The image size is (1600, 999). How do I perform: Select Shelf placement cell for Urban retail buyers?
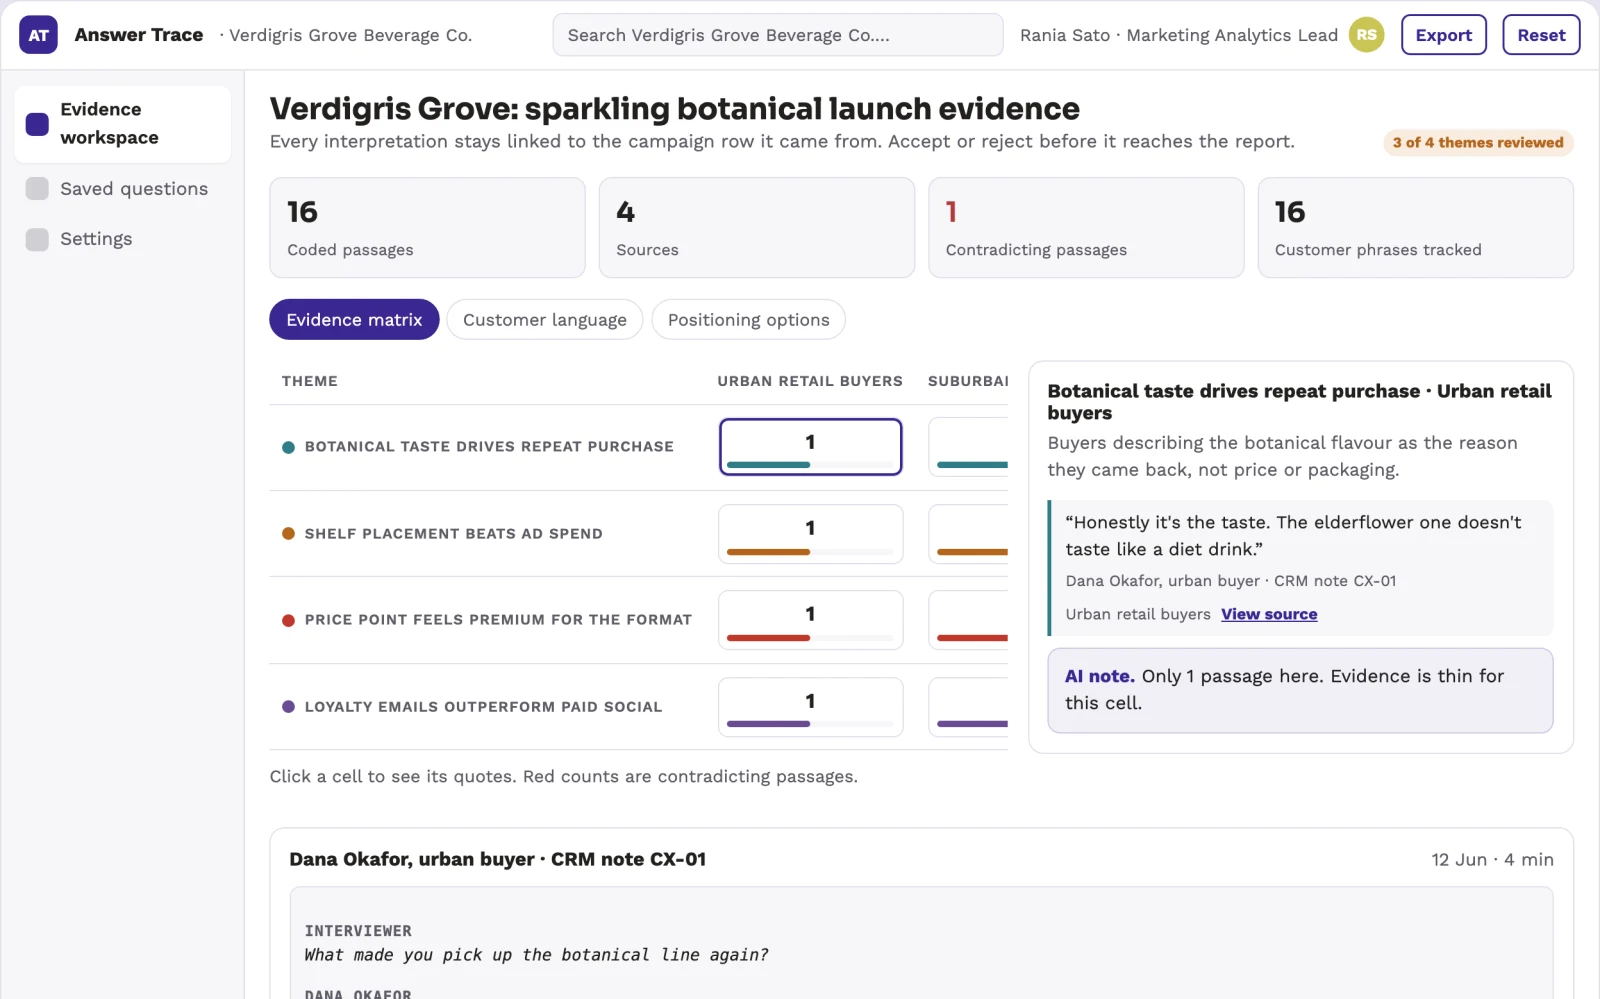coord(811,534)
